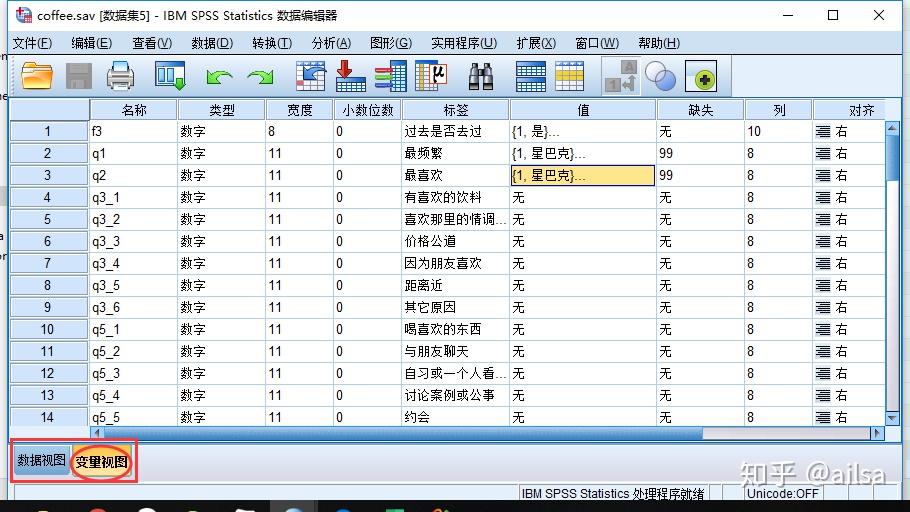Switch to 数据视图 tab

[41, 461]
